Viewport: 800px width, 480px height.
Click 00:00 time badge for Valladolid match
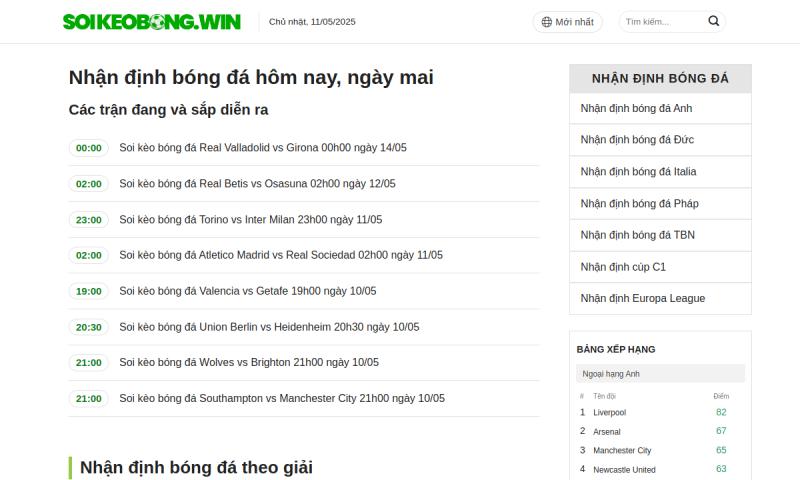pyautogui.click(x=89, y=148)
